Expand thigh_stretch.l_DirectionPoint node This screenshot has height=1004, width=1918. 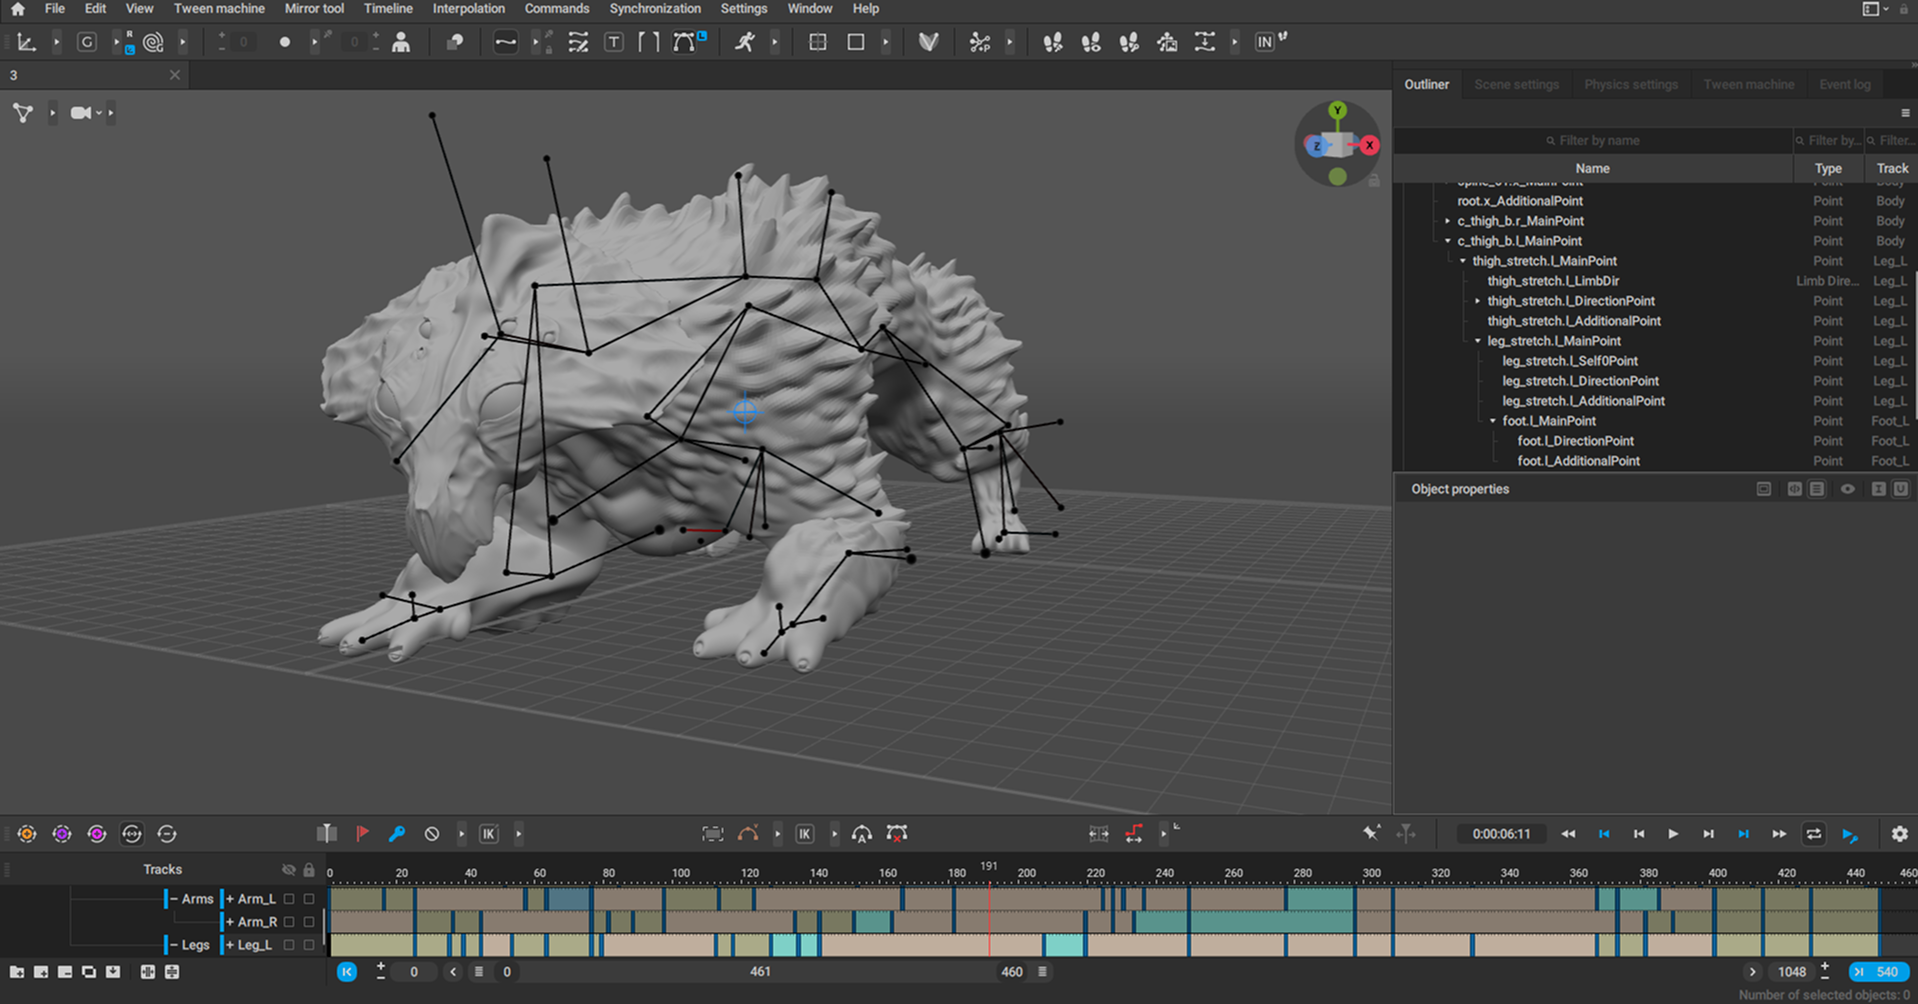[1478, 301]
